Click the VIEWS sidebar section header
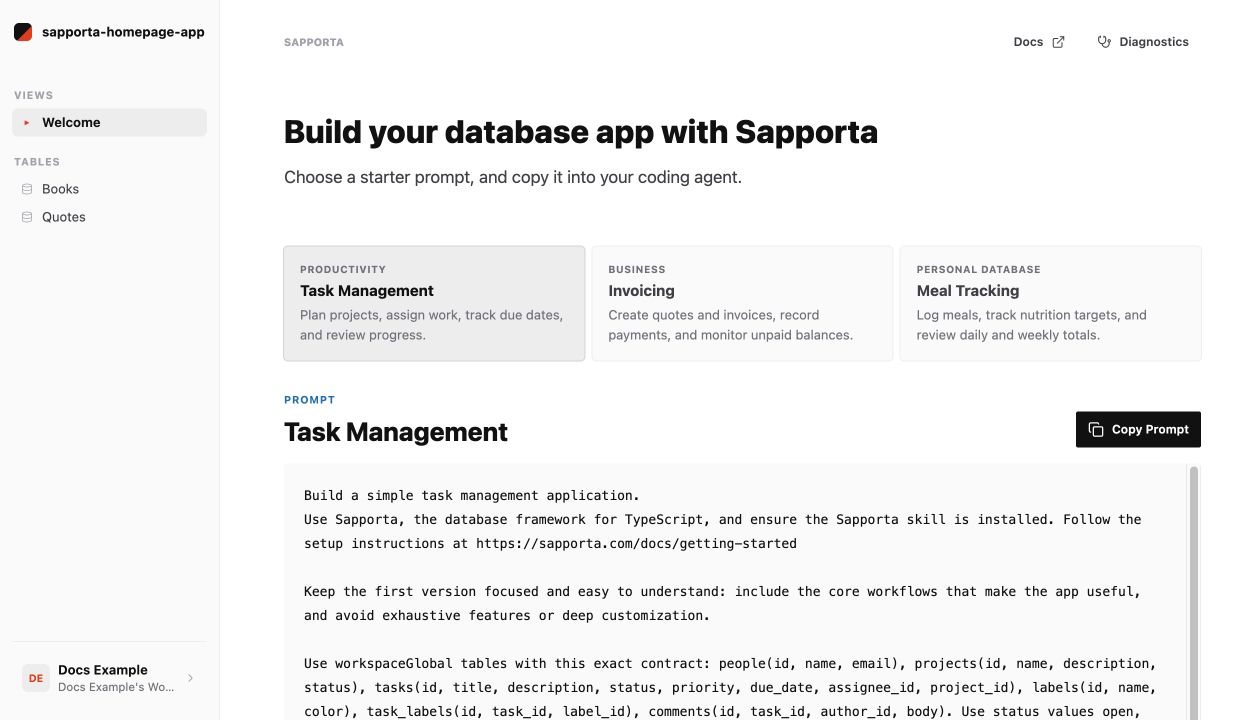The height and width of the screenshot is (720, 1248). pyautogui.click(x=34, y=96)
